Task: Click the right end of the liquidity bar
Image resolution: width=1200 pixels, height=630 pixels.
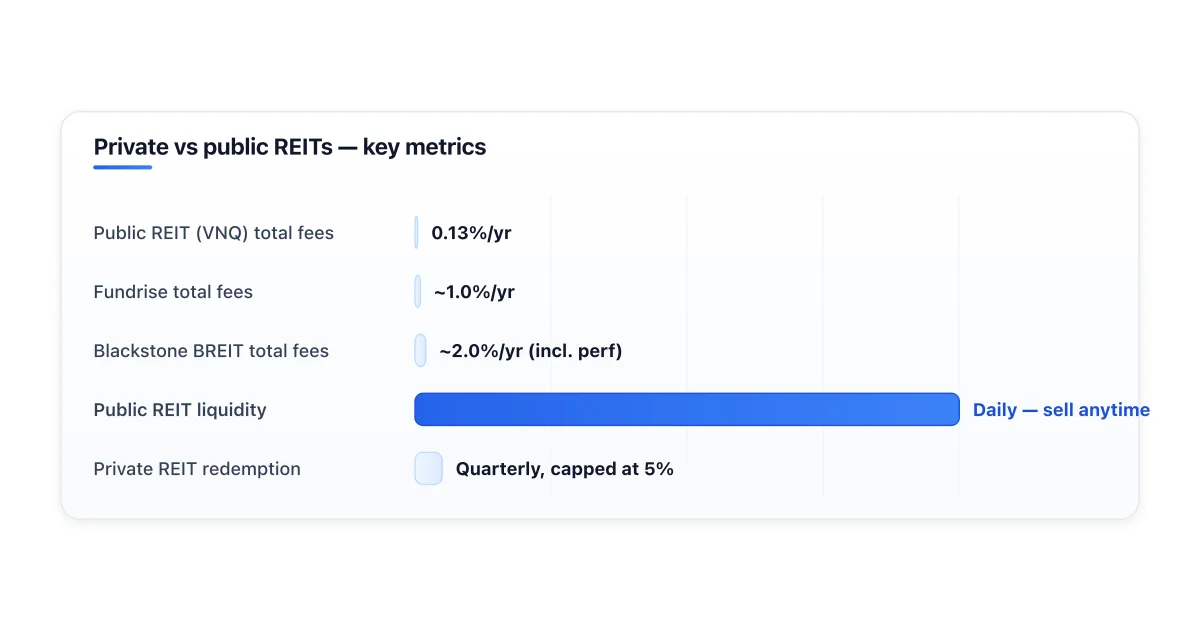Action: point(954,410)
